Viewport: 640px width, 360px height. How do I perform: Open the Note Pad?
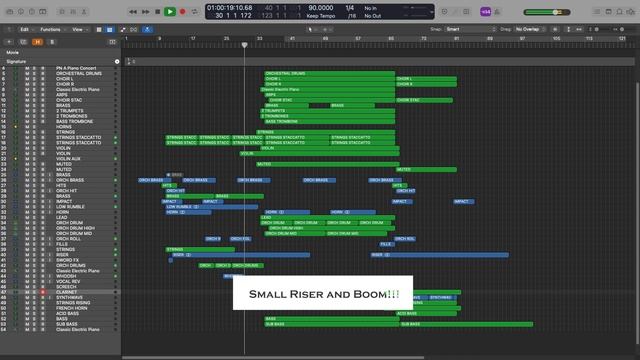609,12
